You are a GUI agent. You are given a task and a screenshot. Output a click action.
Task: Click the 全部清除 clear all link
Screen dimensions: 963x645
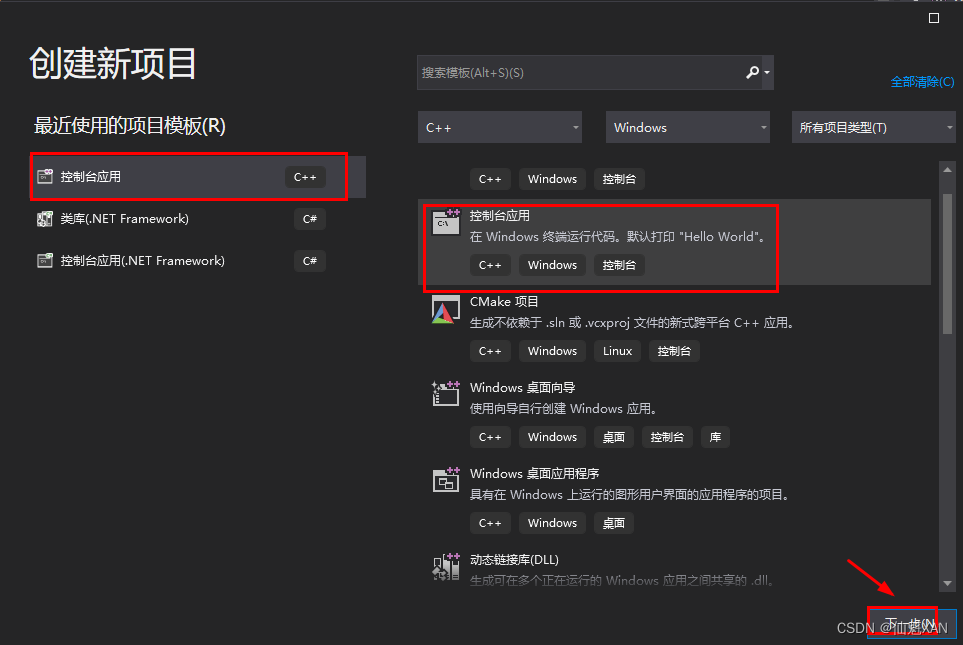click(x=922, y=82)
